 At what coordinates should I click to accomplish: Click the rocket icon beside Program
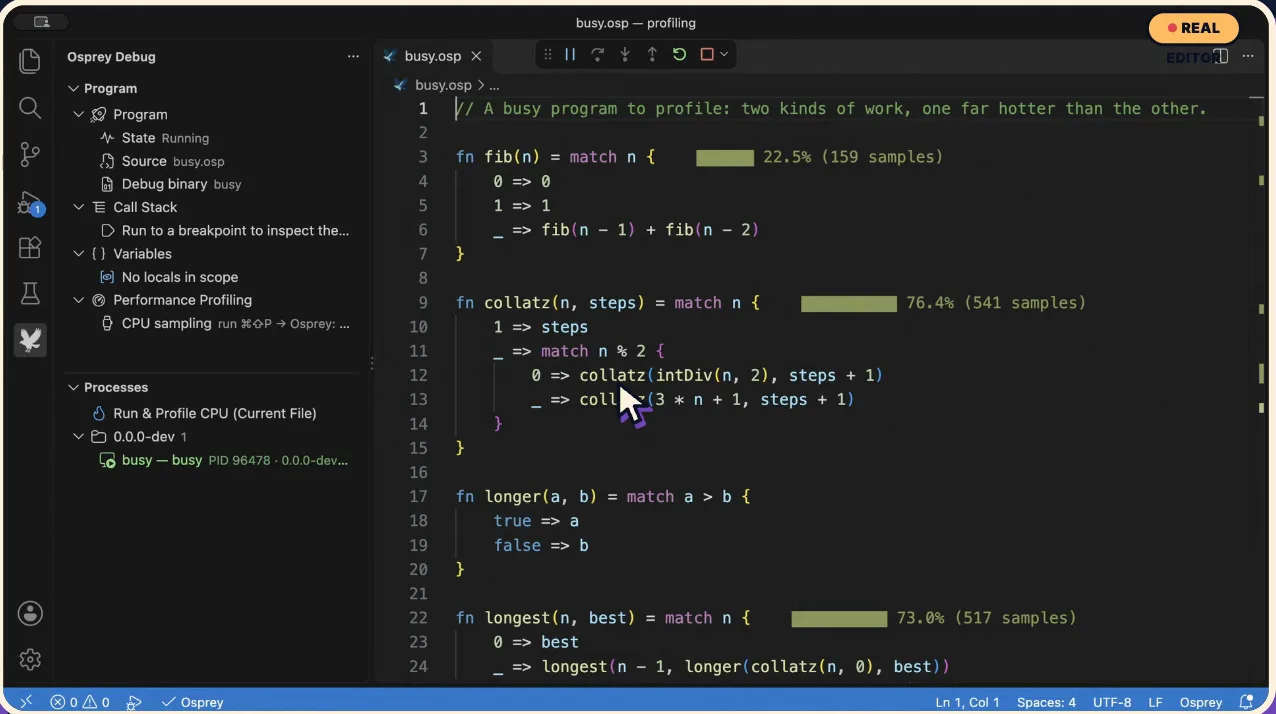(99, 115)
